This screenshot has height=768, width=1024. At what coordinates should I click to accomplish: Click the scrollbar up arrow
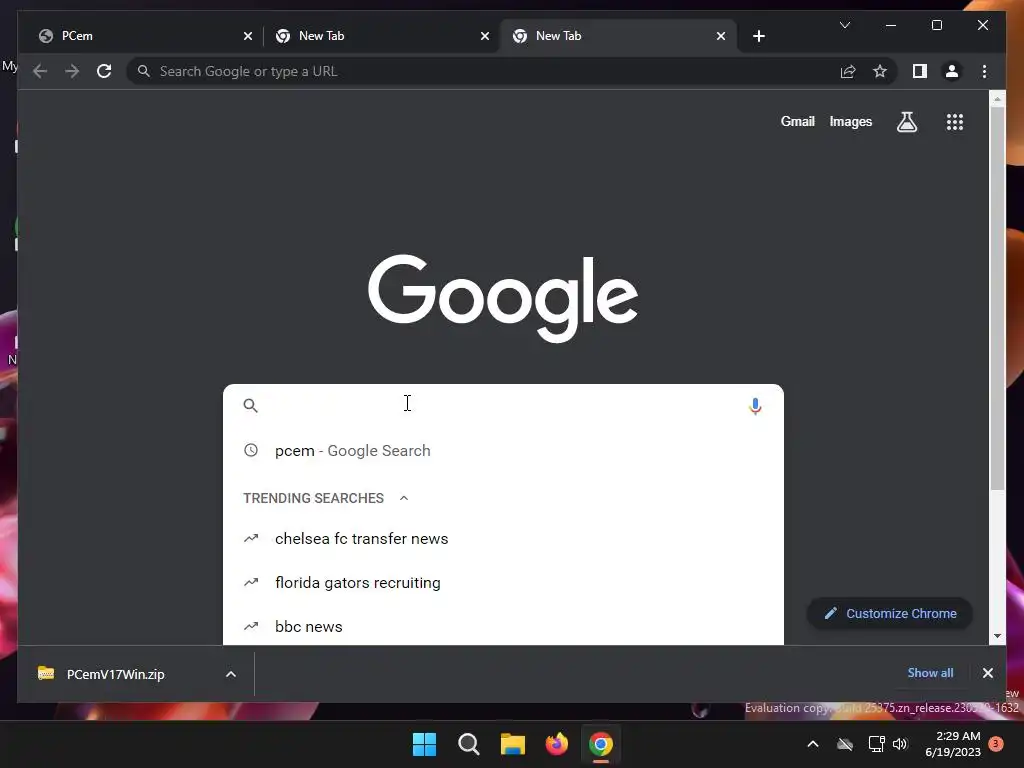[x=997, y=99]
